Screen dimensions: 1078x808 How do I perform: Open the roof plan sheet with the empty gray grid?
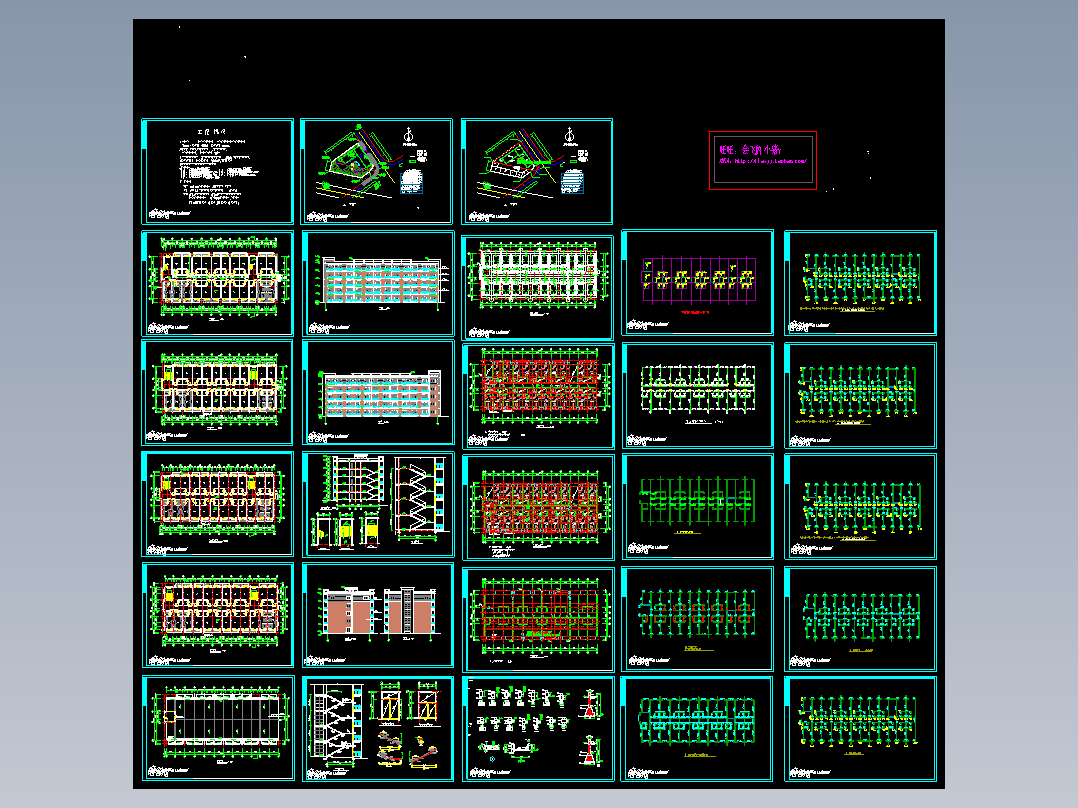coord(218,728)
